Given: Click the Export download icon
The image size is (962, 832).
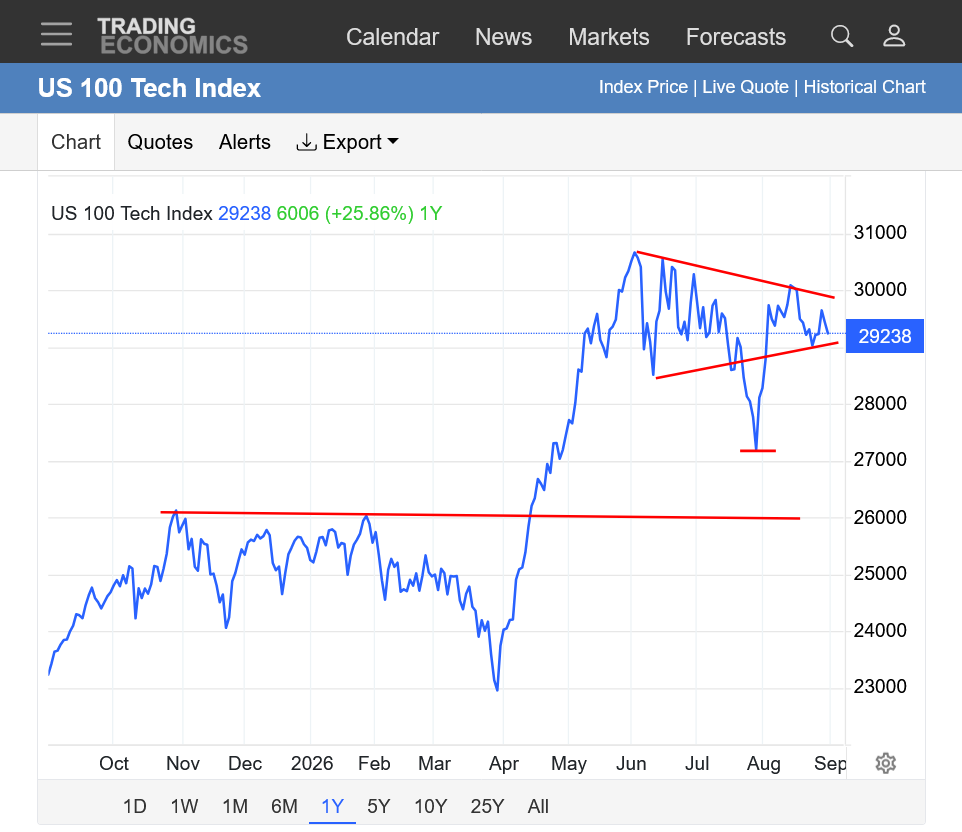Looking at the screenshot, I should coord(306,142).
